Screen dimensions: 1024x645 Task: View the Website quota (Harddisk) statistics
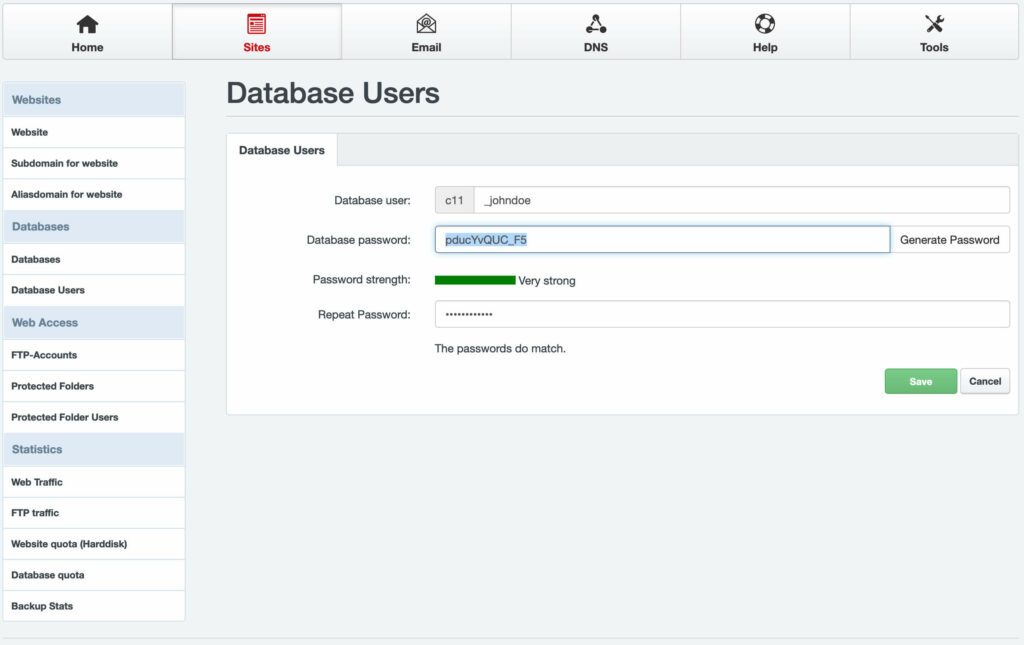(93, 543)
